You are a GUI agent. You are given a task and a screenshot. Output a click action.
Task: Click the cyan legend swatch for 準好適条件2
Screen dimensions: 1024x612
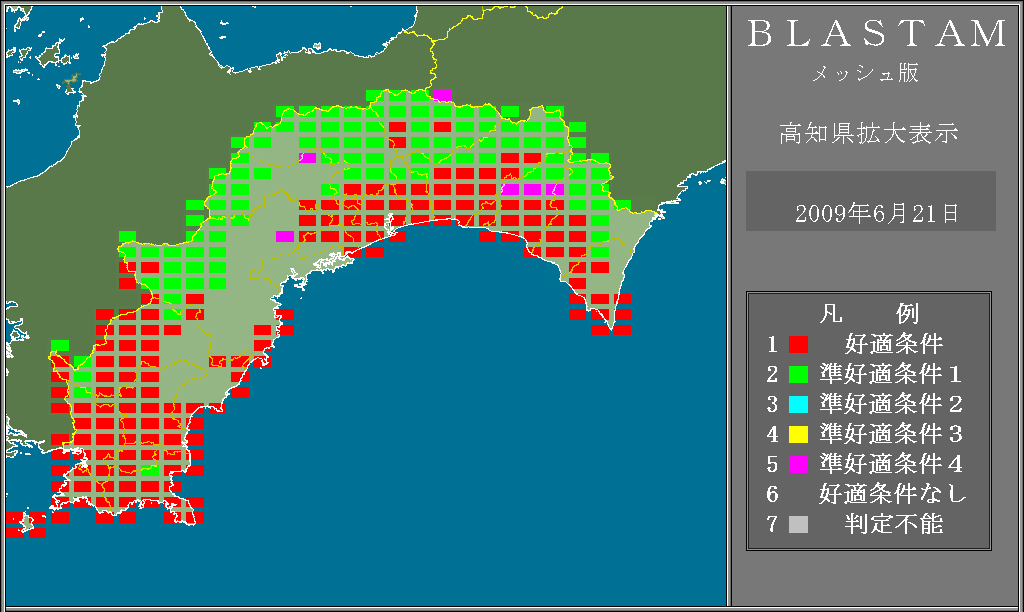[x=798, y=404]
